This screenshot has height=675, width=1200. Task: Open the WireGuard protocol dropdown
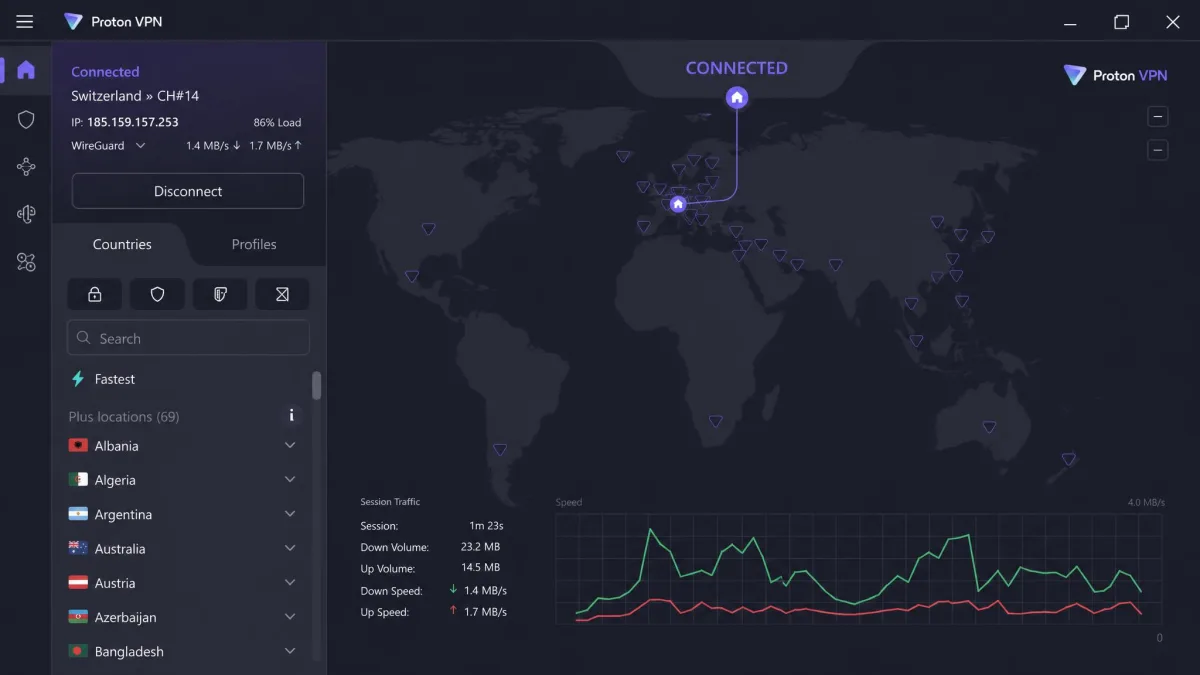(108, 146)
